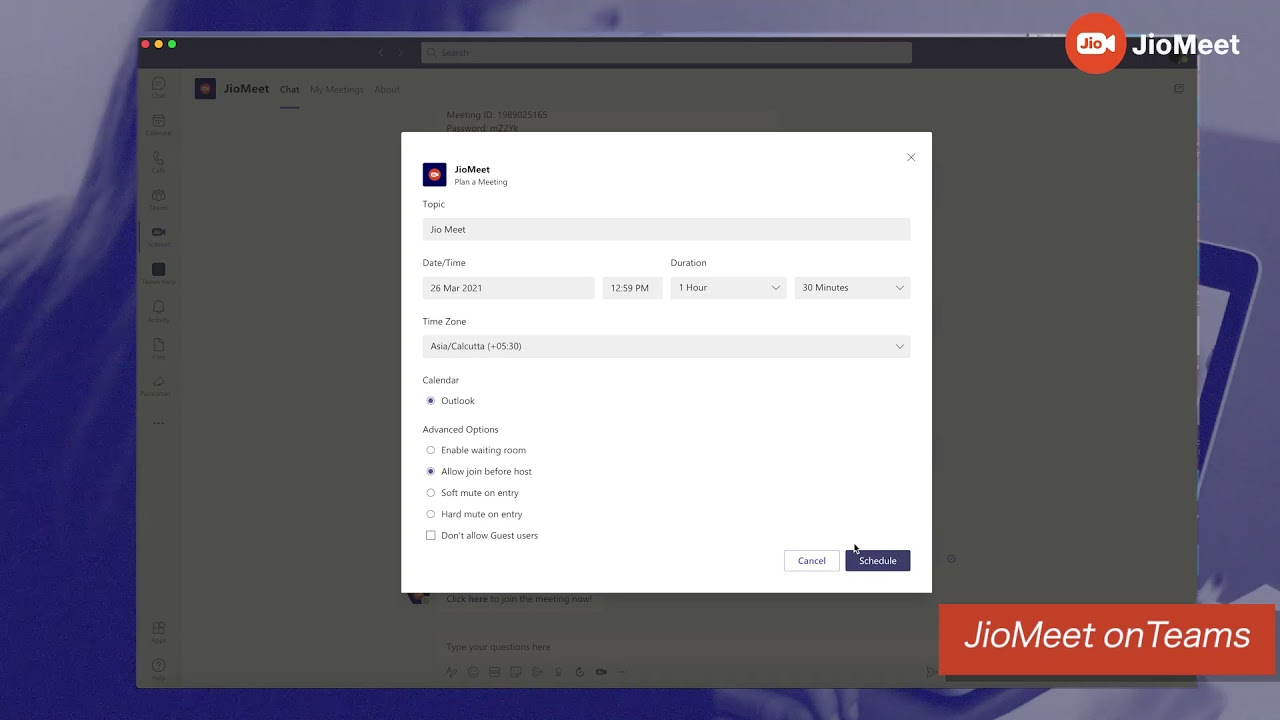
Task: Expand the Time Zone dropdown
Action: pyautogui.click(x=666, y=346)
